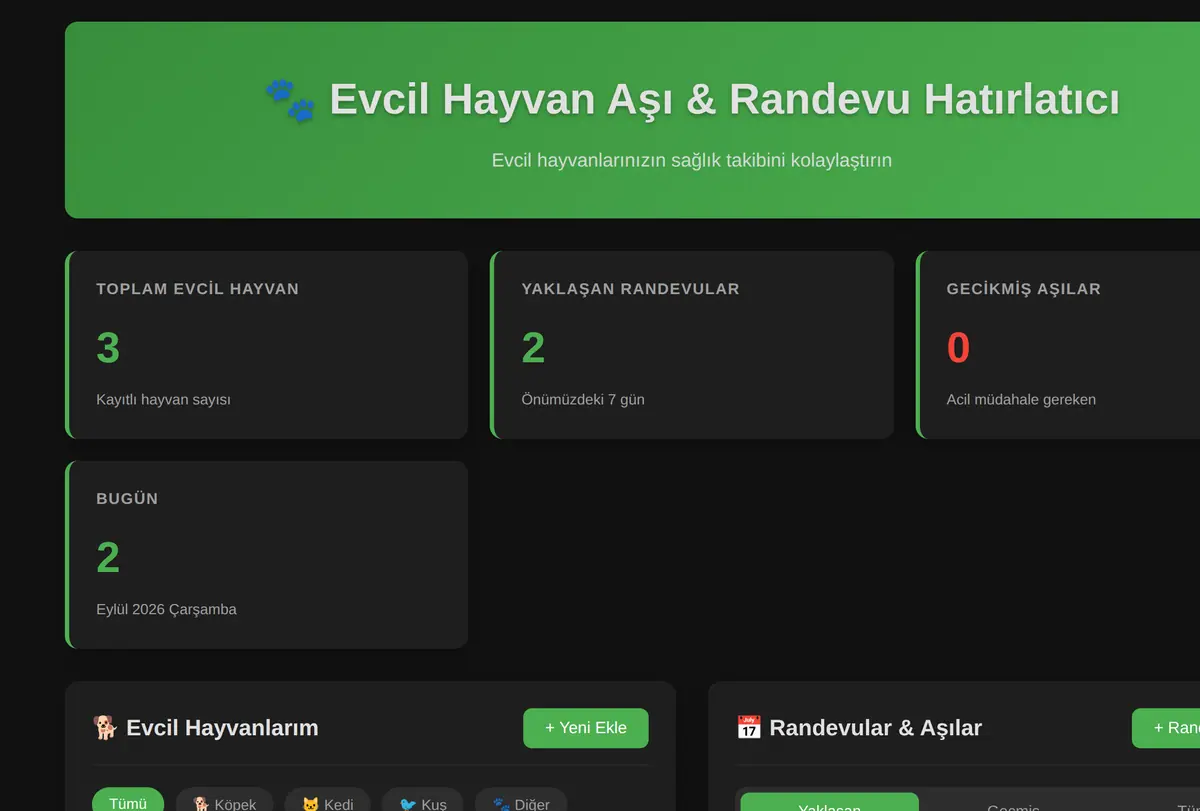Click the Evcil Hayvan Aşı & Randevu Hatırlatıcı title
The image size is (1200, 811).
(724, 100)
